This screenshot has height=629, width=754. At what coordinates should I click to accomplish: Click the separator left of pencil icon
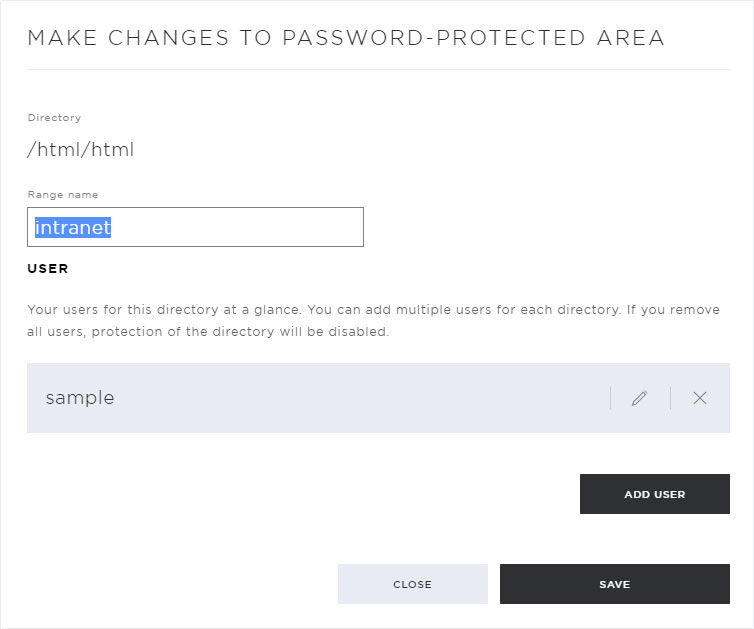click(611, 398)
